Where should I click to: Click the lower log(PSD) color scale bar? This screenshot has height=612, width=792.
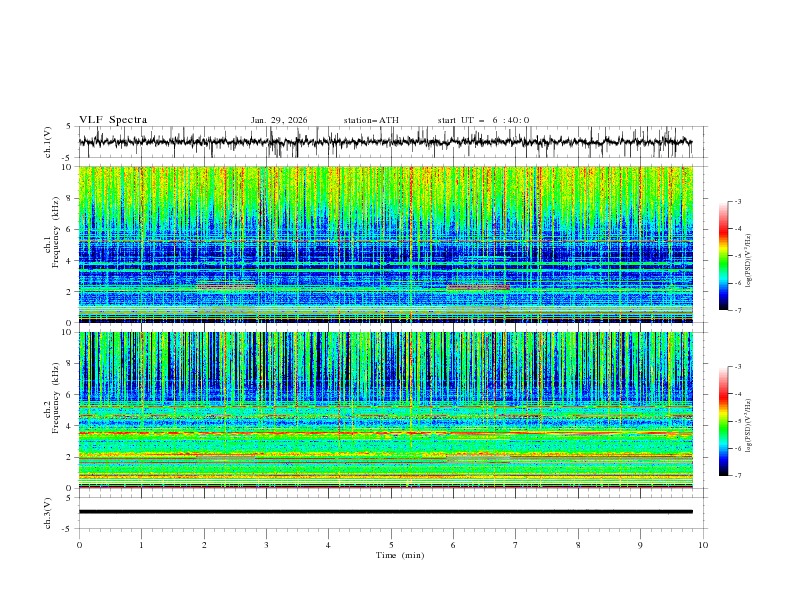(x=724, y=421)
